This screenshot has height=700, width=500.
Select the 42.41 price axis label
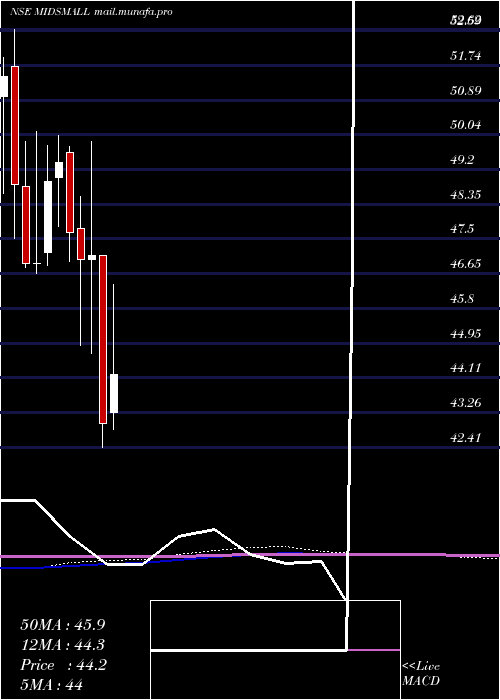(466, 437)
